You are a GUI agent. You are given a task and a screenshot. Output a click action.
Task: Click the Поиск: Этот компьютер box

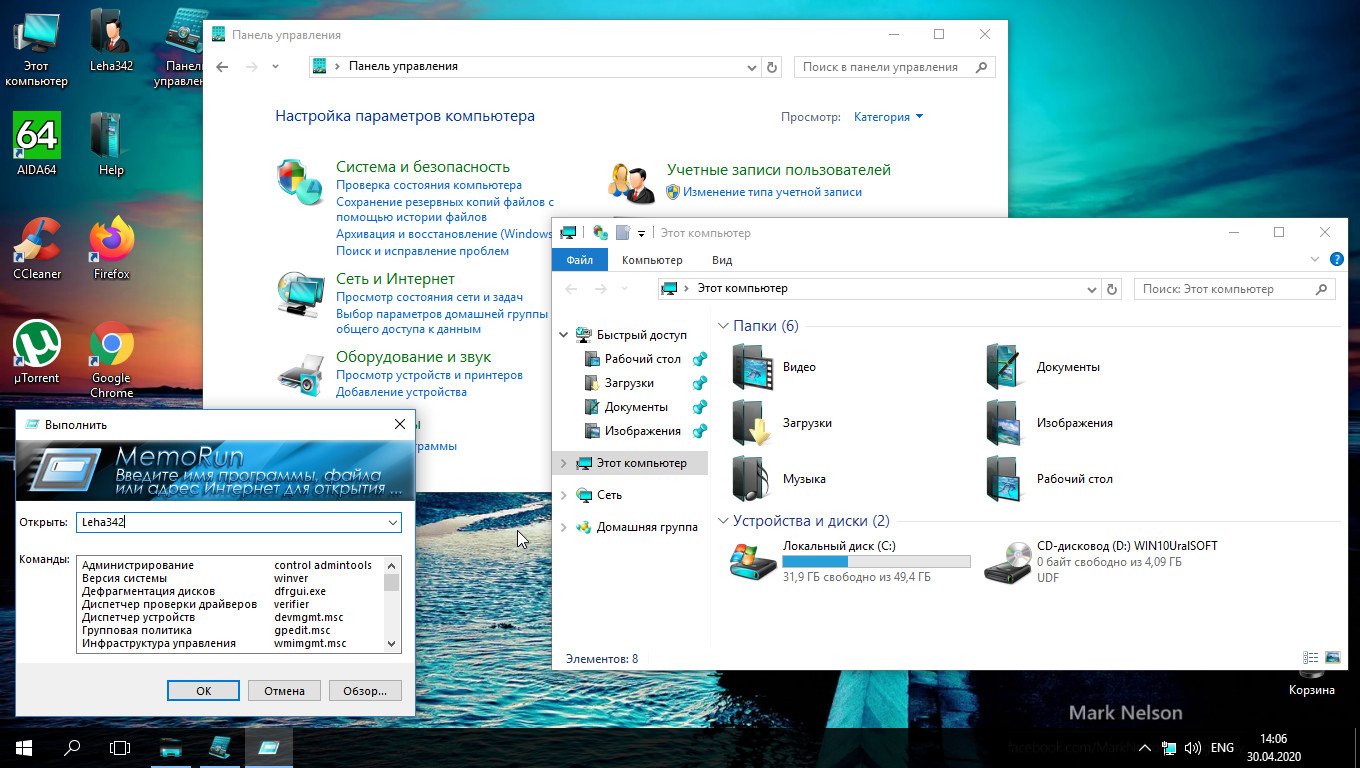[1235, 289]
